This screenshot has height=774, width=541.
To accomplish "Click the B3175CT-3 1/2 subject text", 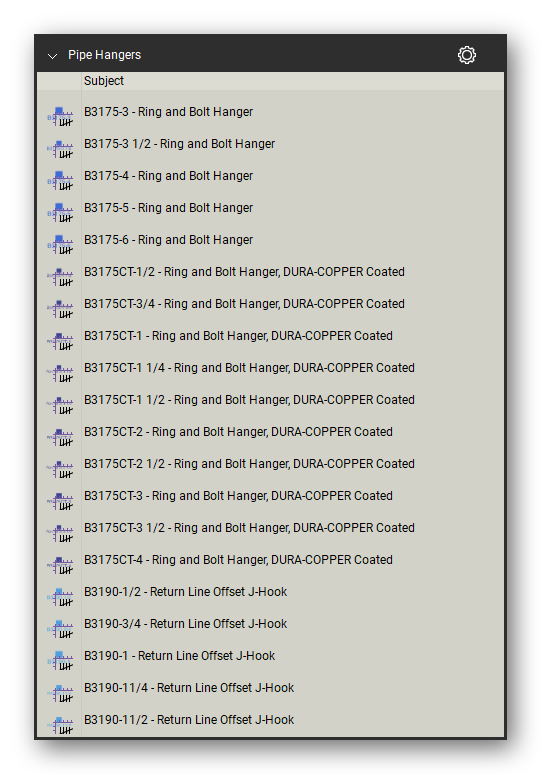I will coord(249,528).
